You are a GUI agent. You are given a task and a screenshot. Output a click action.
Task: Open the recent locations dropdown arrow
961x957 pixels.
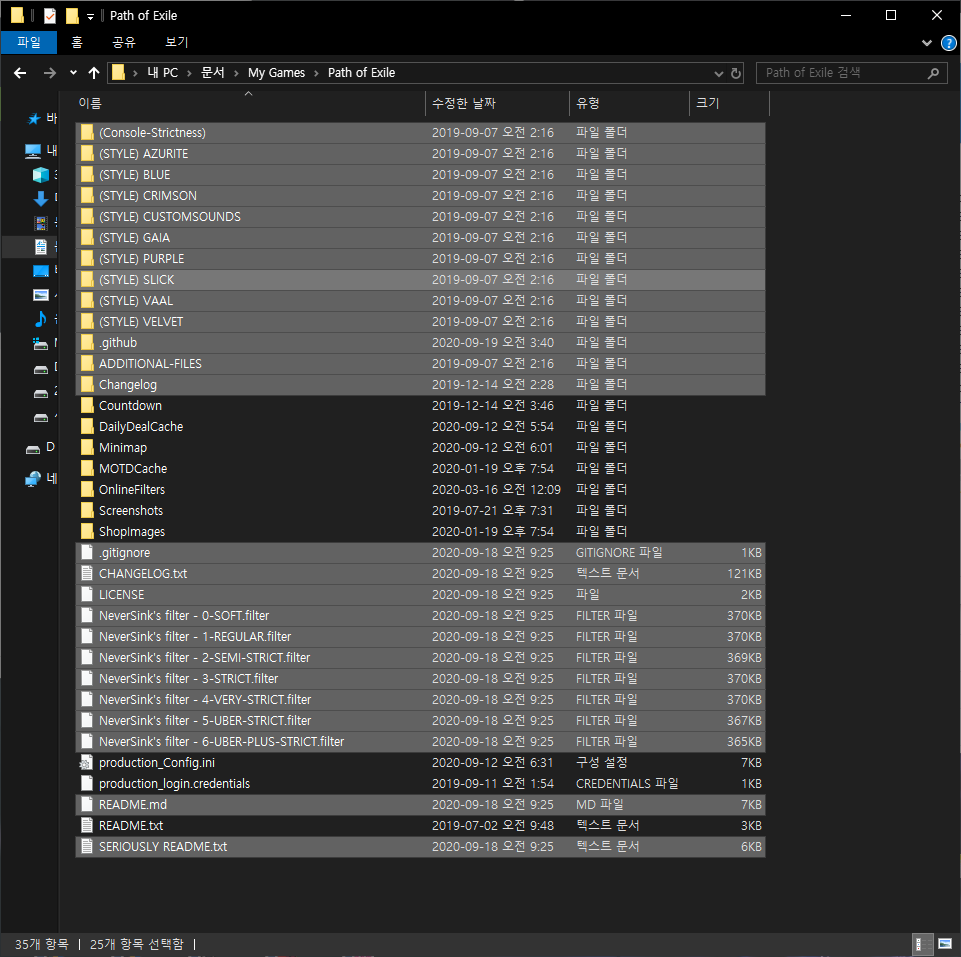coord(74,73)
